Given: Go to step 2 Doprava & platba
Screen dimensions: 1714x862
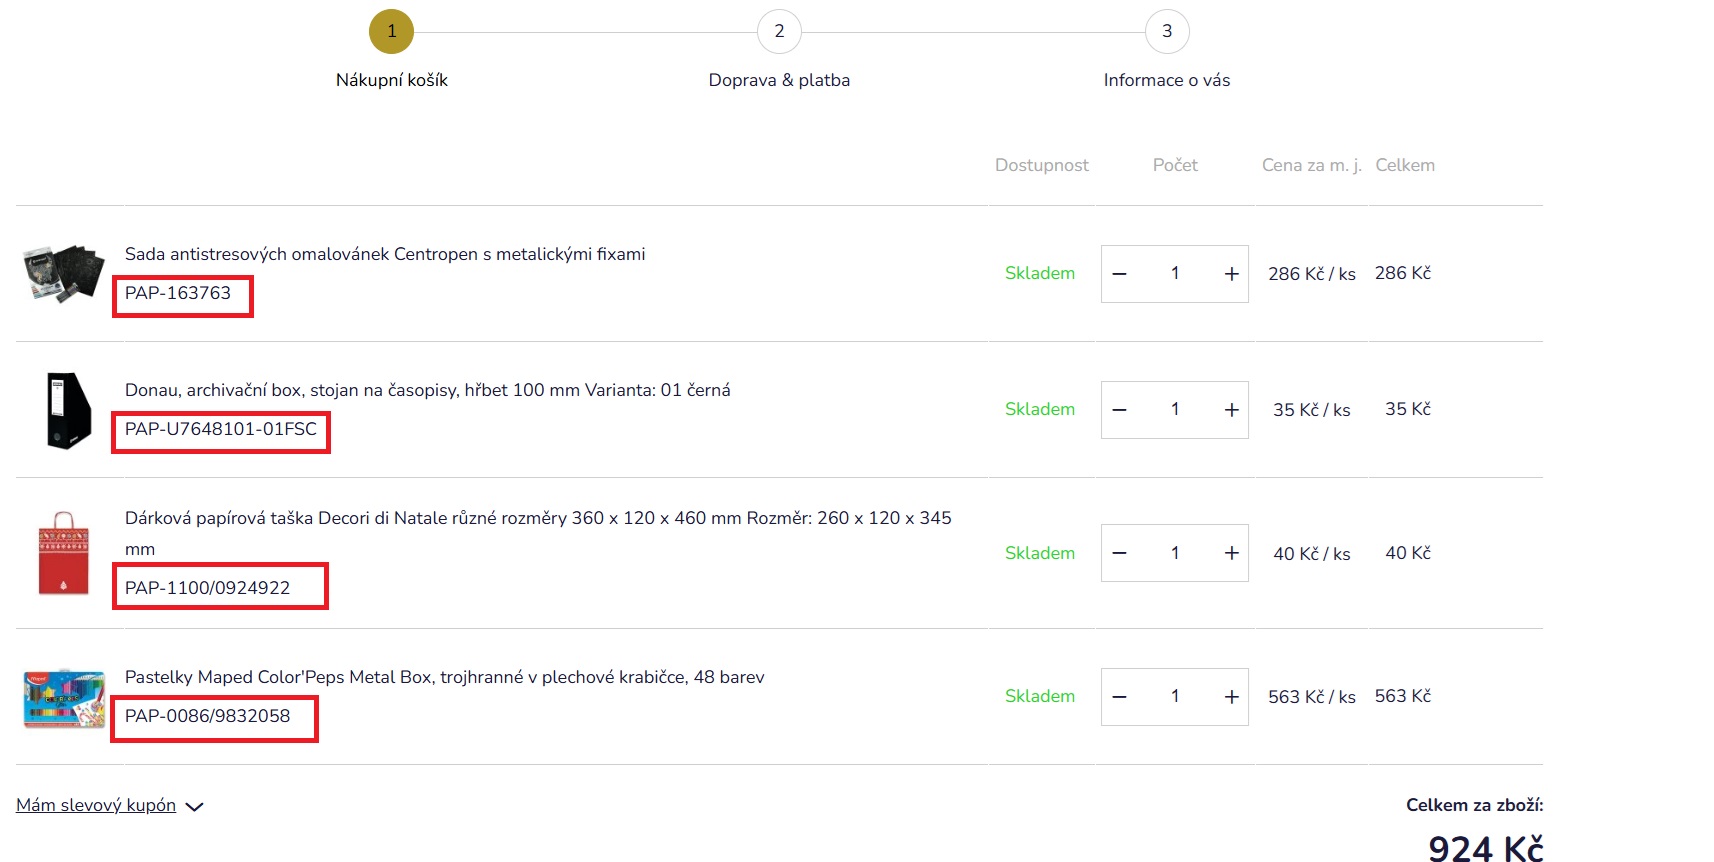Looking at the screenshot, I should [779, 32].
